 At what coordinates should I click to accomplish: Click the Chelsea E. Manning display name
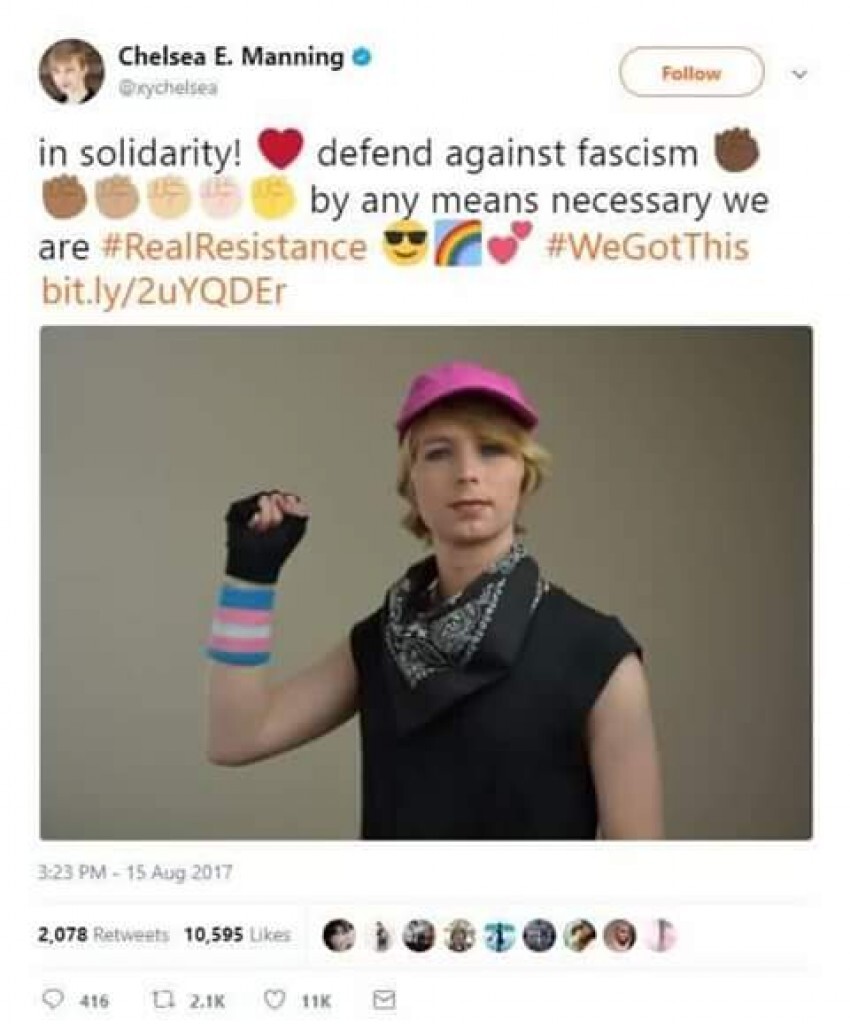pos(231,57)
